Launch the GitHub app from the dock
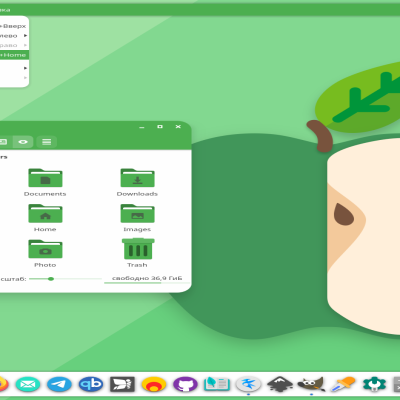 pyautogui.click(x=185, y=385)
